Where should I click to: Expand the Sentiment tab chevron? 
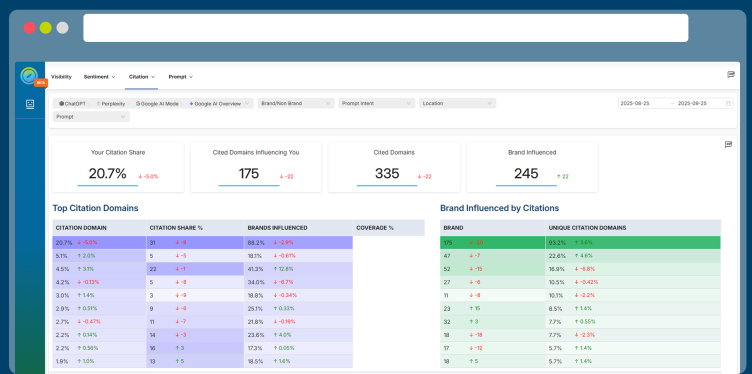(x=113, y=77)
